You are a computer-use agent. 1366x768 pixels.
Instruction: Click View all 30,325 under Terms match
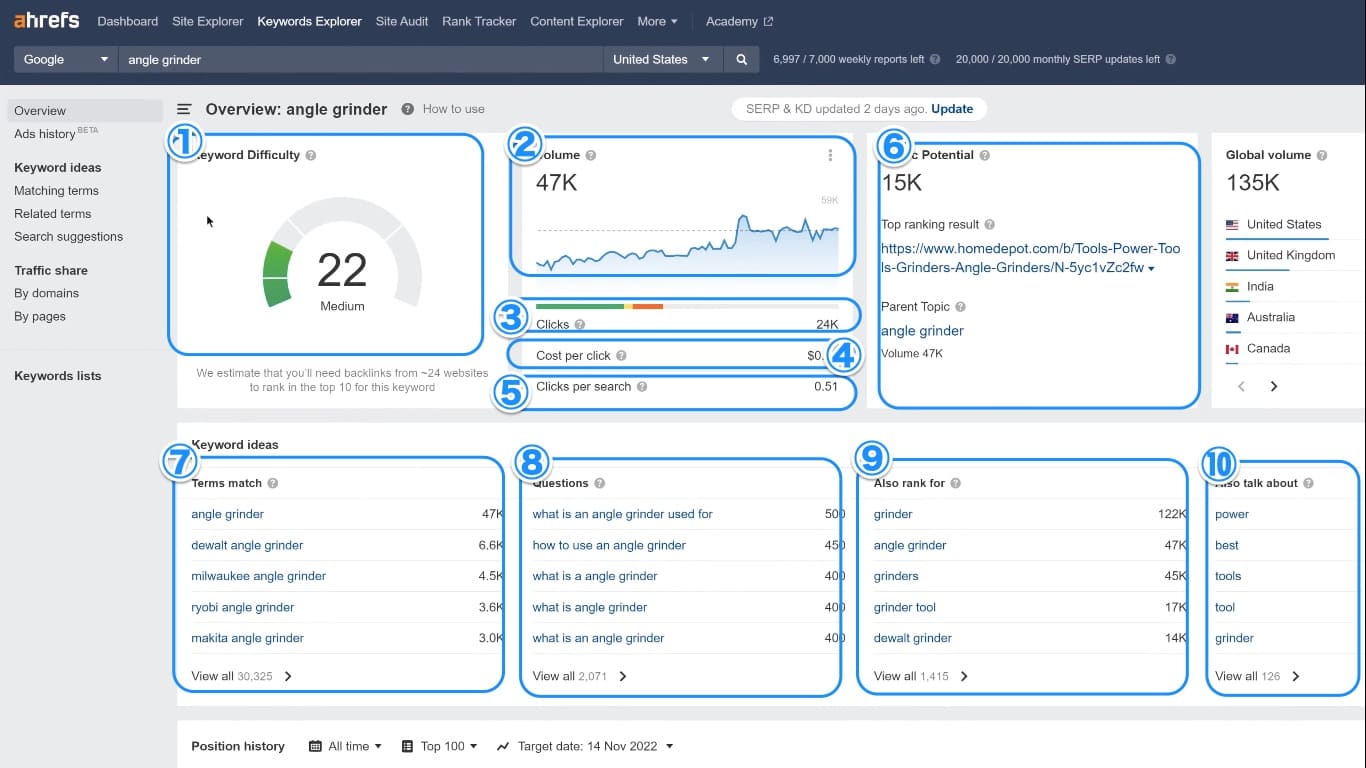(241, 676)
